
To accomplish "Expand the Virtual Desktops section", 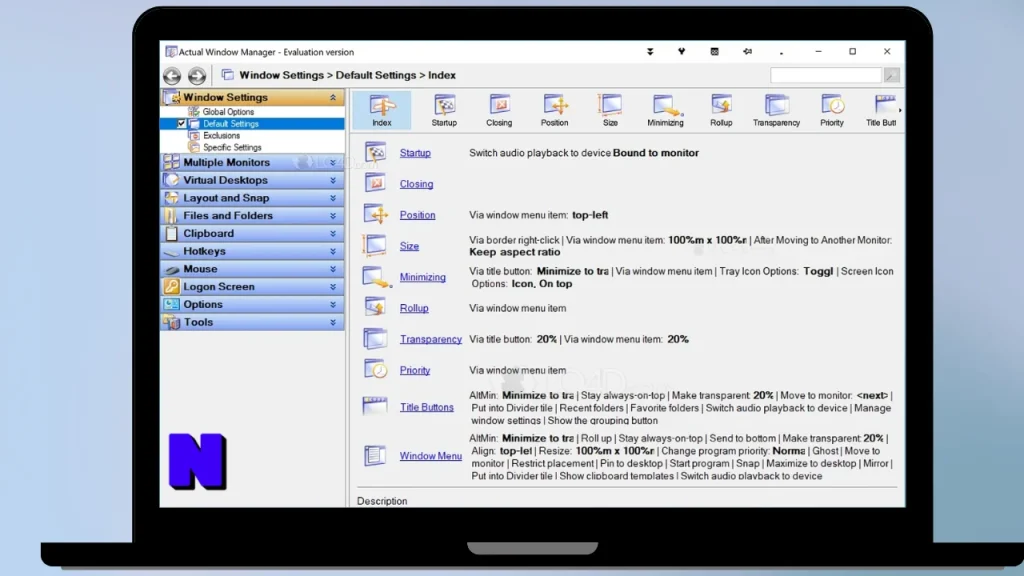I will click(333, 180).
